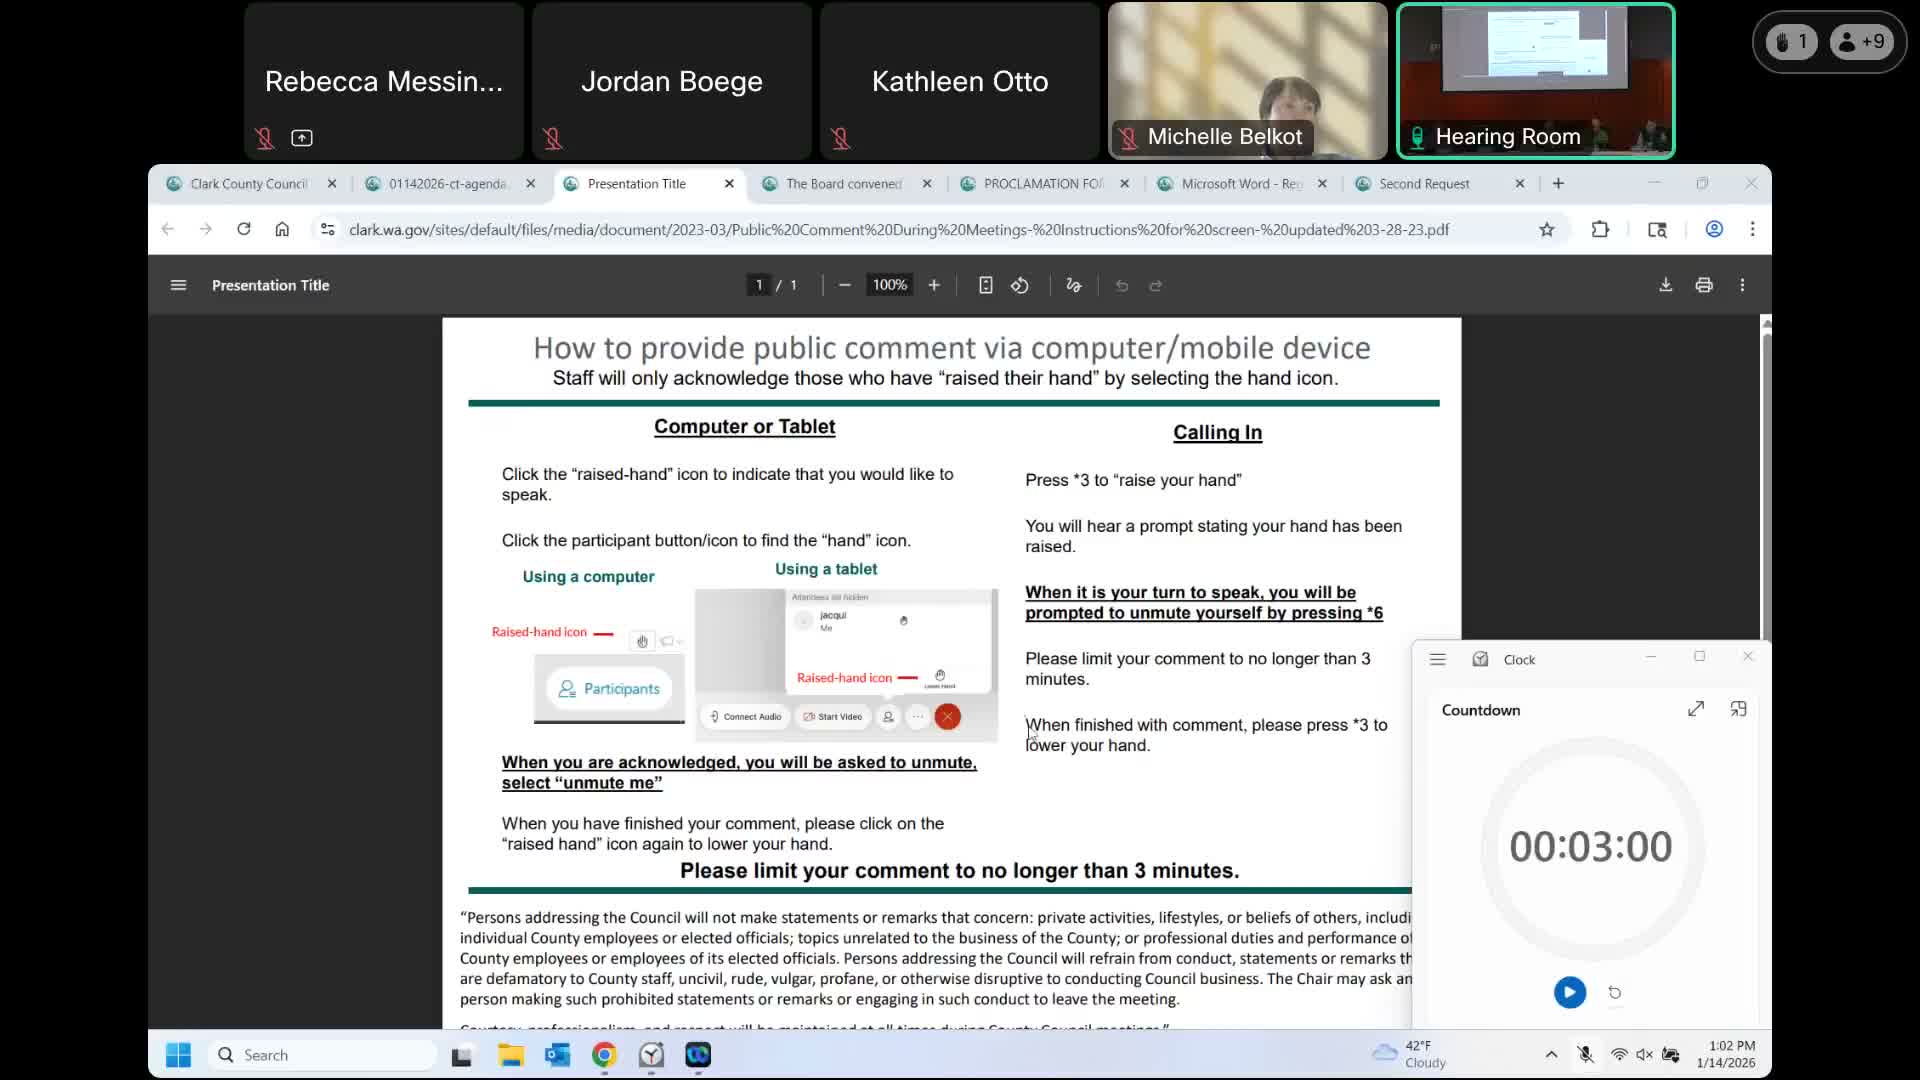
Task: Download the PDF document
Action: tap(1665, 285)
